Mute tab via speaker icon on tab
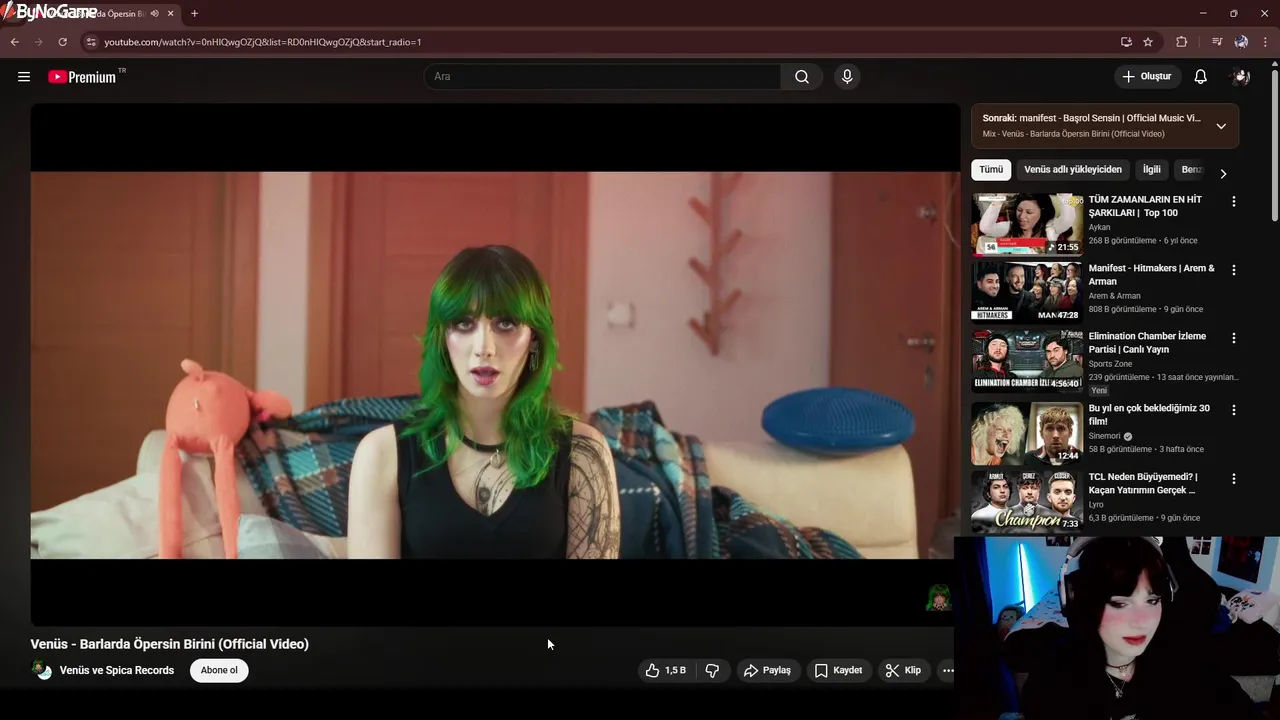This screenshot has height=720, width=1280. pos(154,14)
